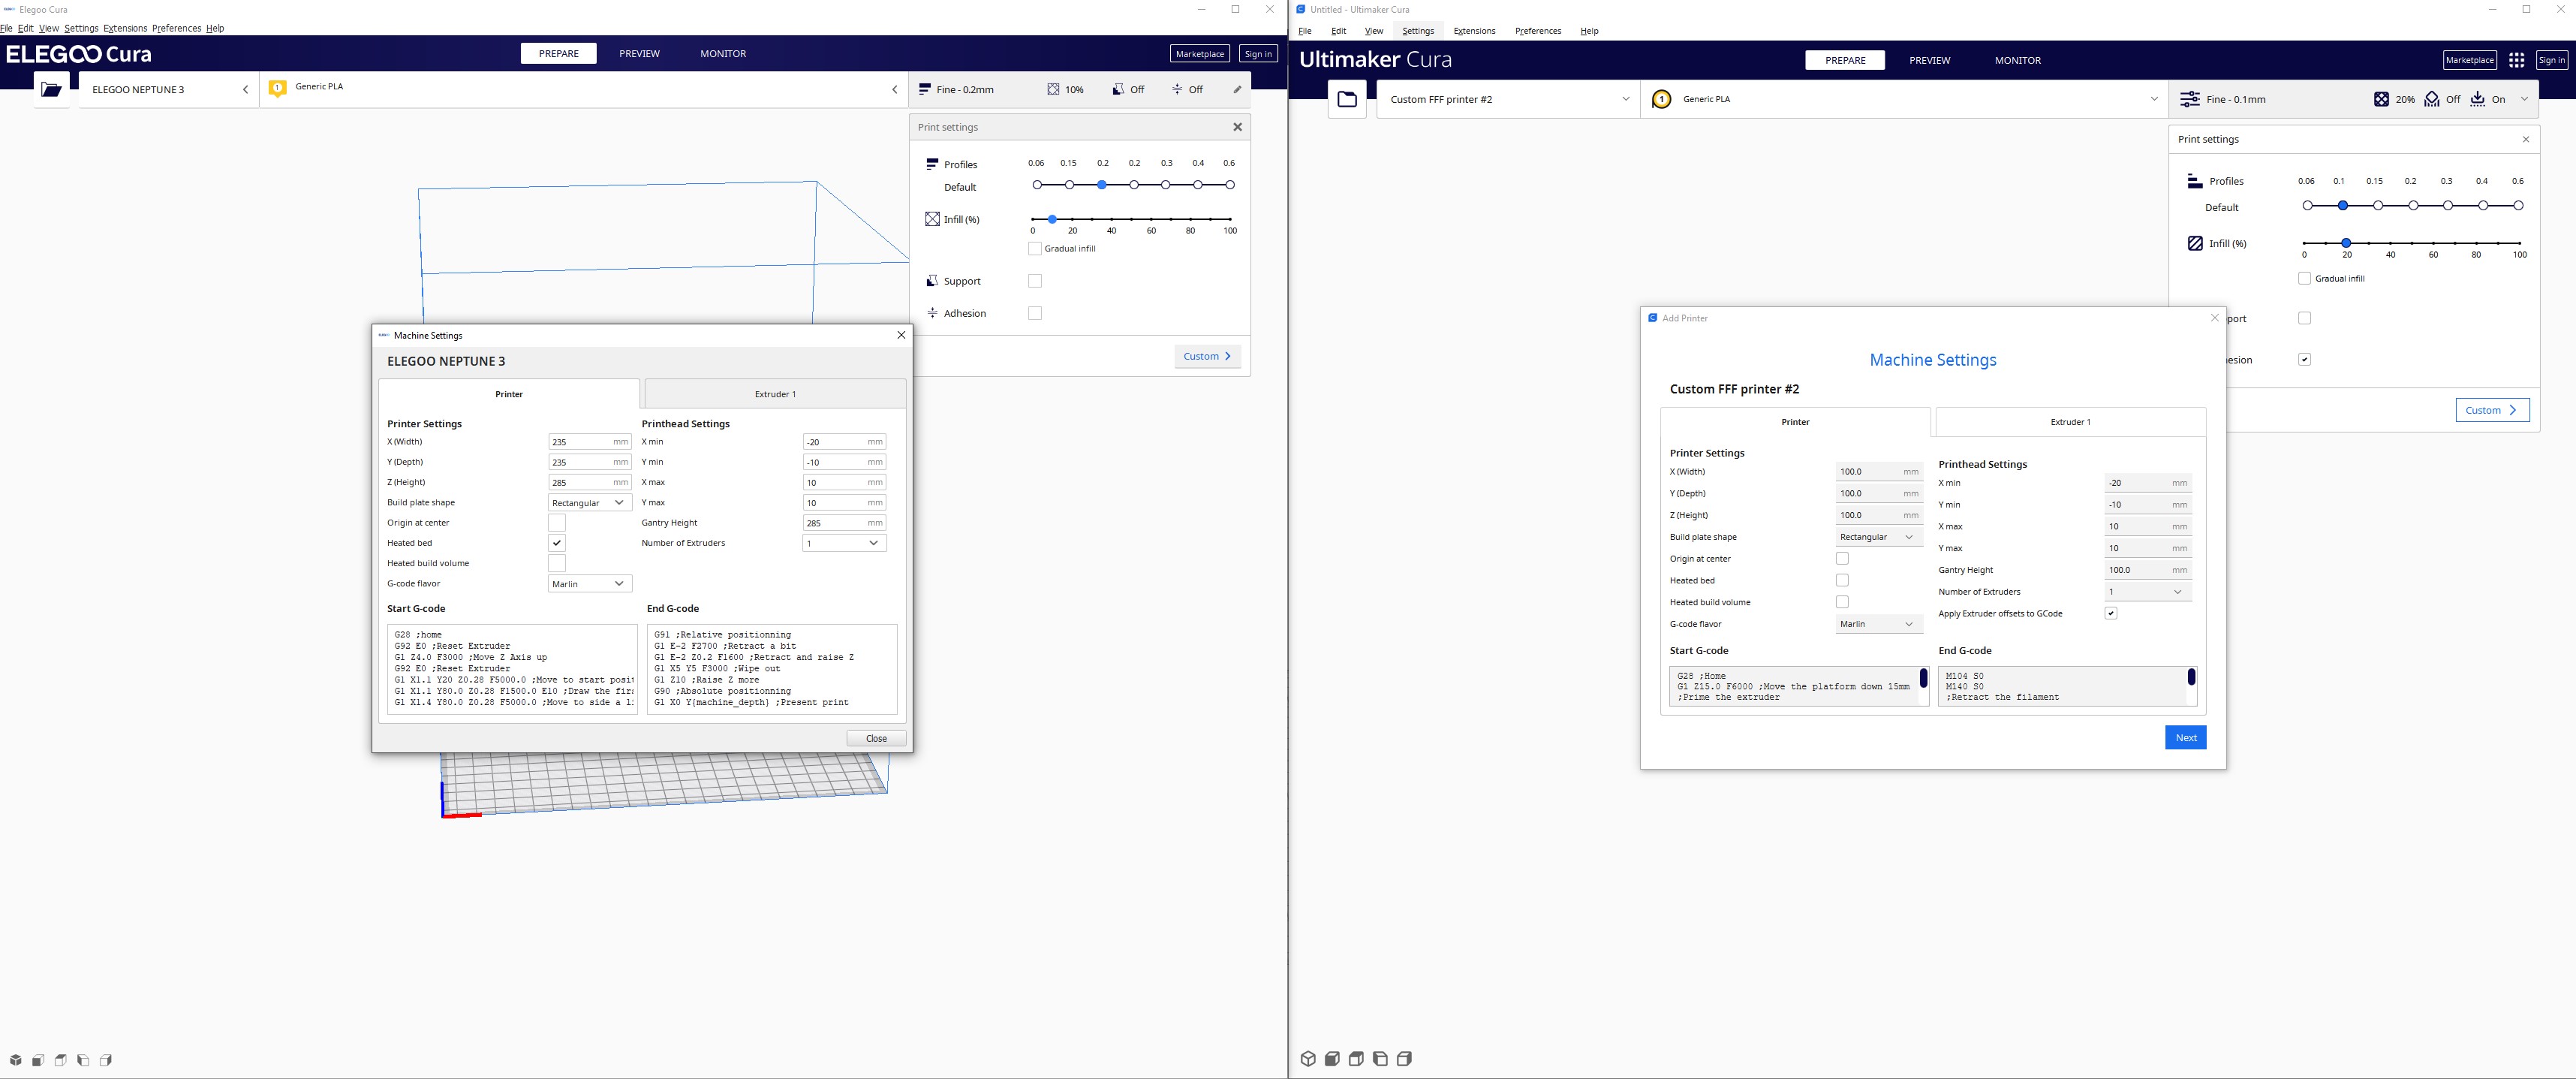Select front view icon in Elegoo Cura
The width and height of the screenshot is (2576, 1079).
(x=38, y=1060)
